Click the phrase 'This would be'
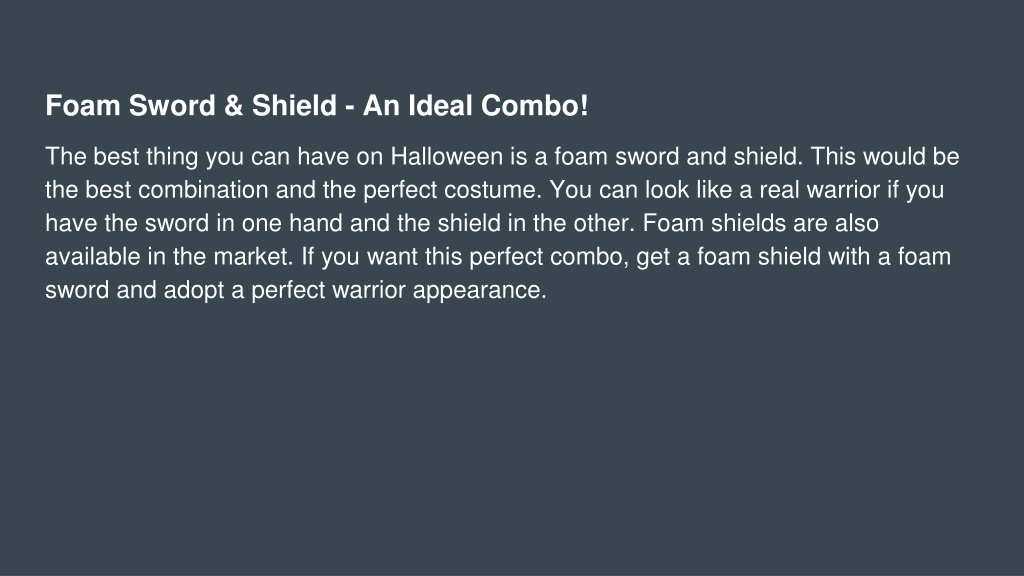Viewport: 1024px width, 576px height. [885, 157]
